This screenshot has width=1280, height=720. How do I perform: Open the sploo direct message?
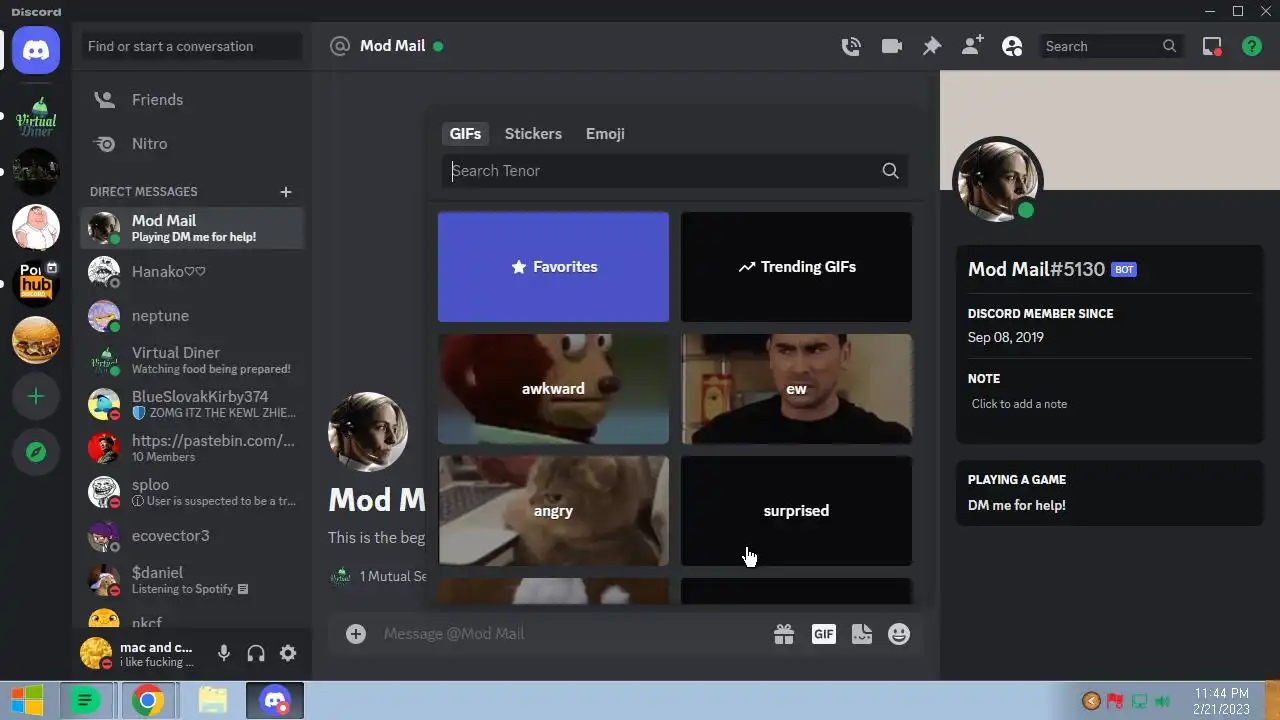[x=192, y=492]
